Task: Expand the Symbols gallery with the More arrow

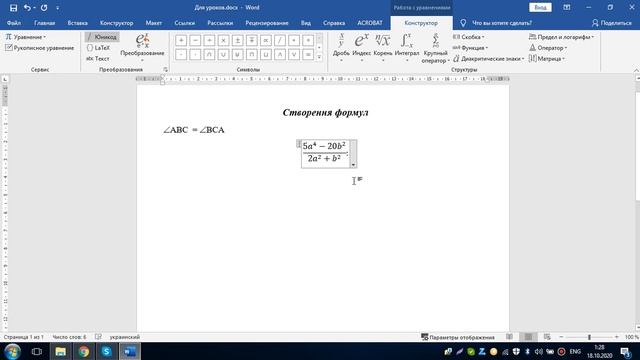Action: click(x=319, y=57)
